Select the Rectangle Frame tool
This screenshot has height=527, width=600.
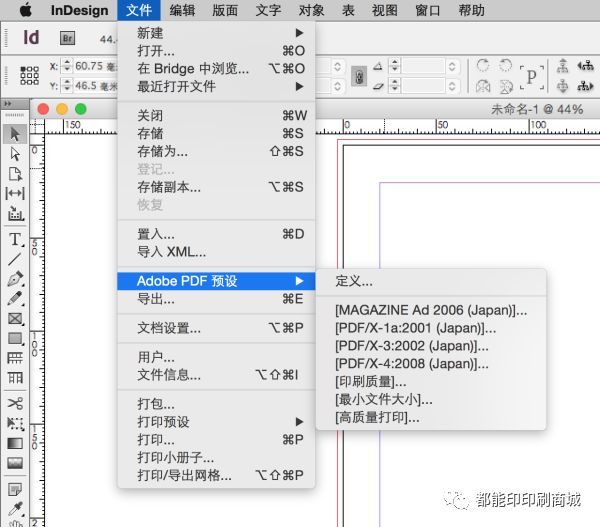pyautogui.click(x=15, y=319)
